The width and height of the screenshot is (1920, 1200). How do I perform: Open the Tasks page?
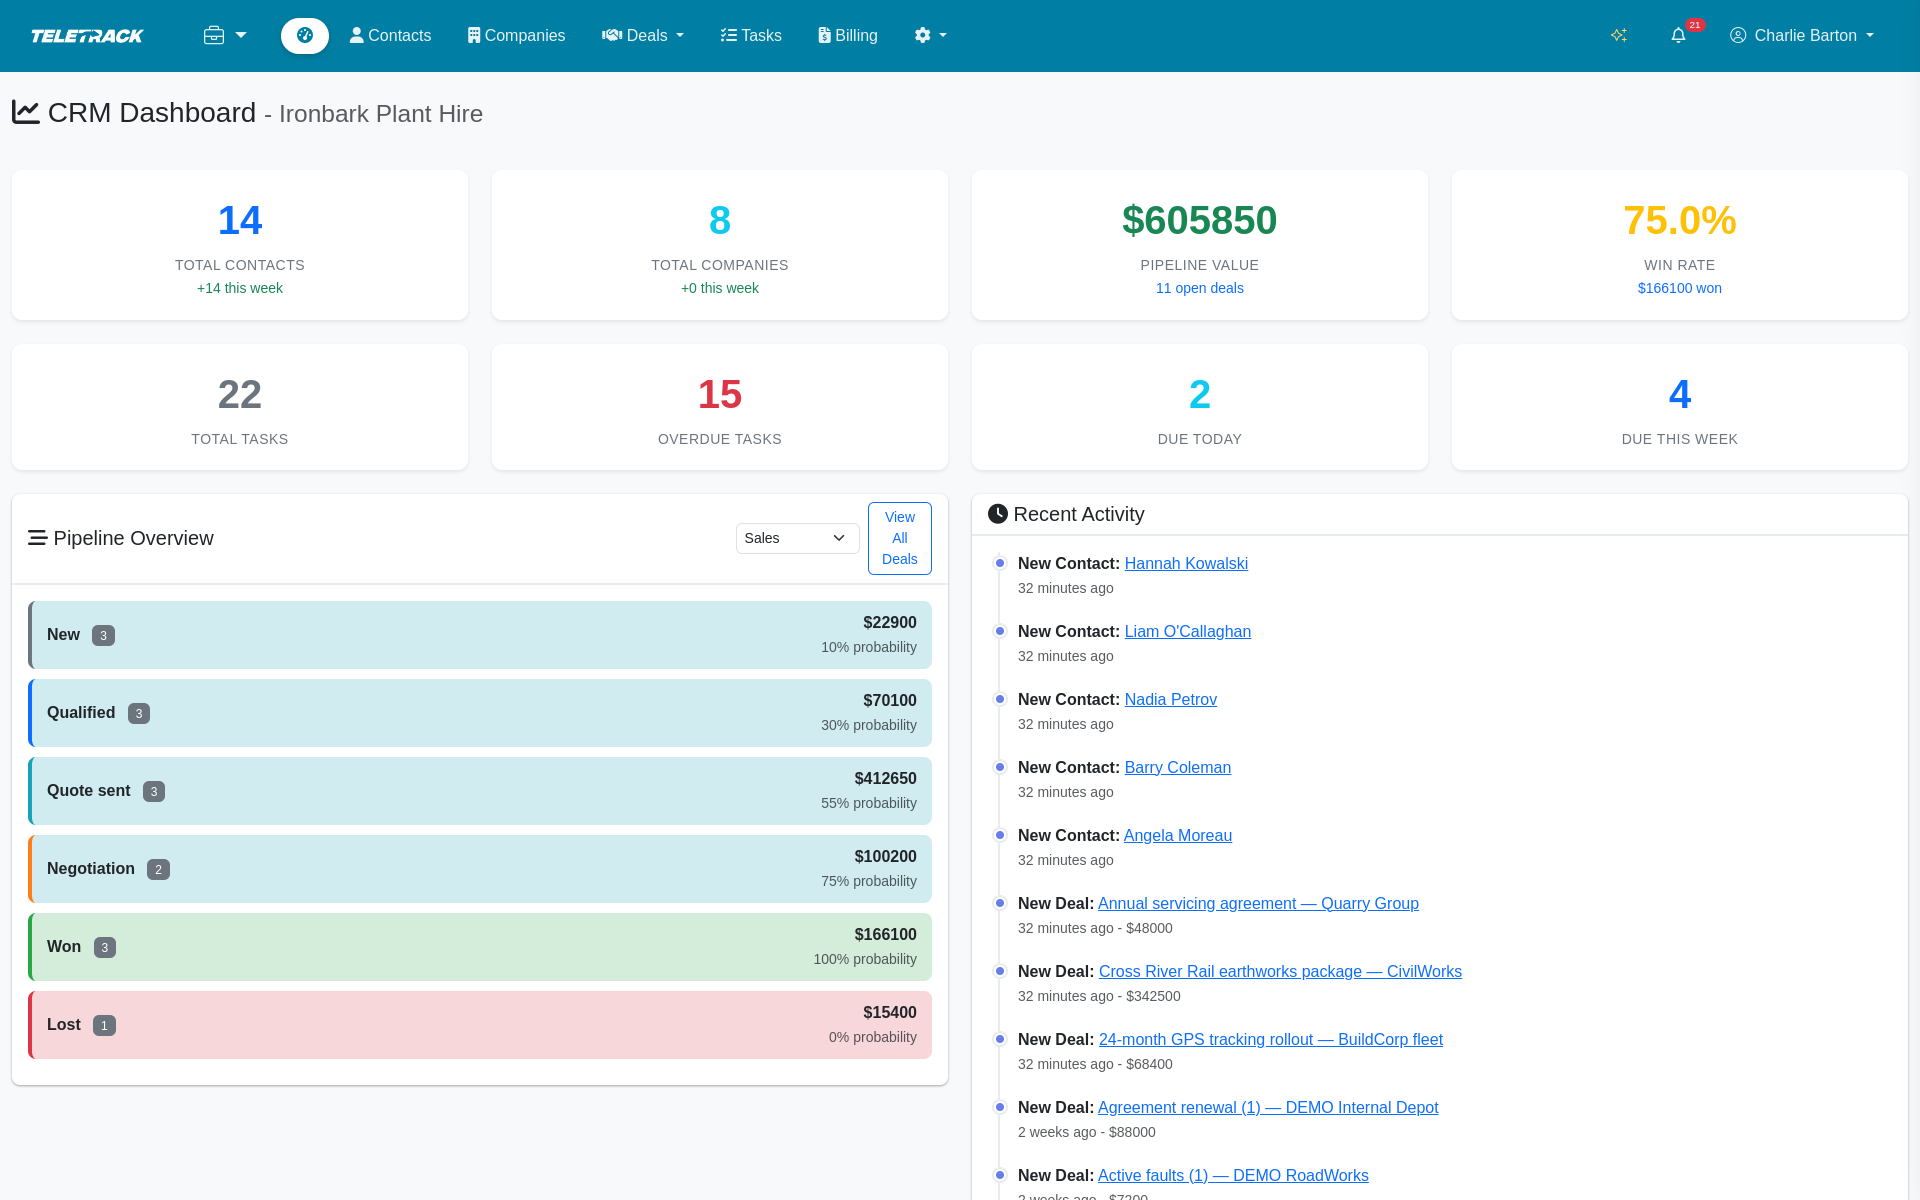[751, 35]
